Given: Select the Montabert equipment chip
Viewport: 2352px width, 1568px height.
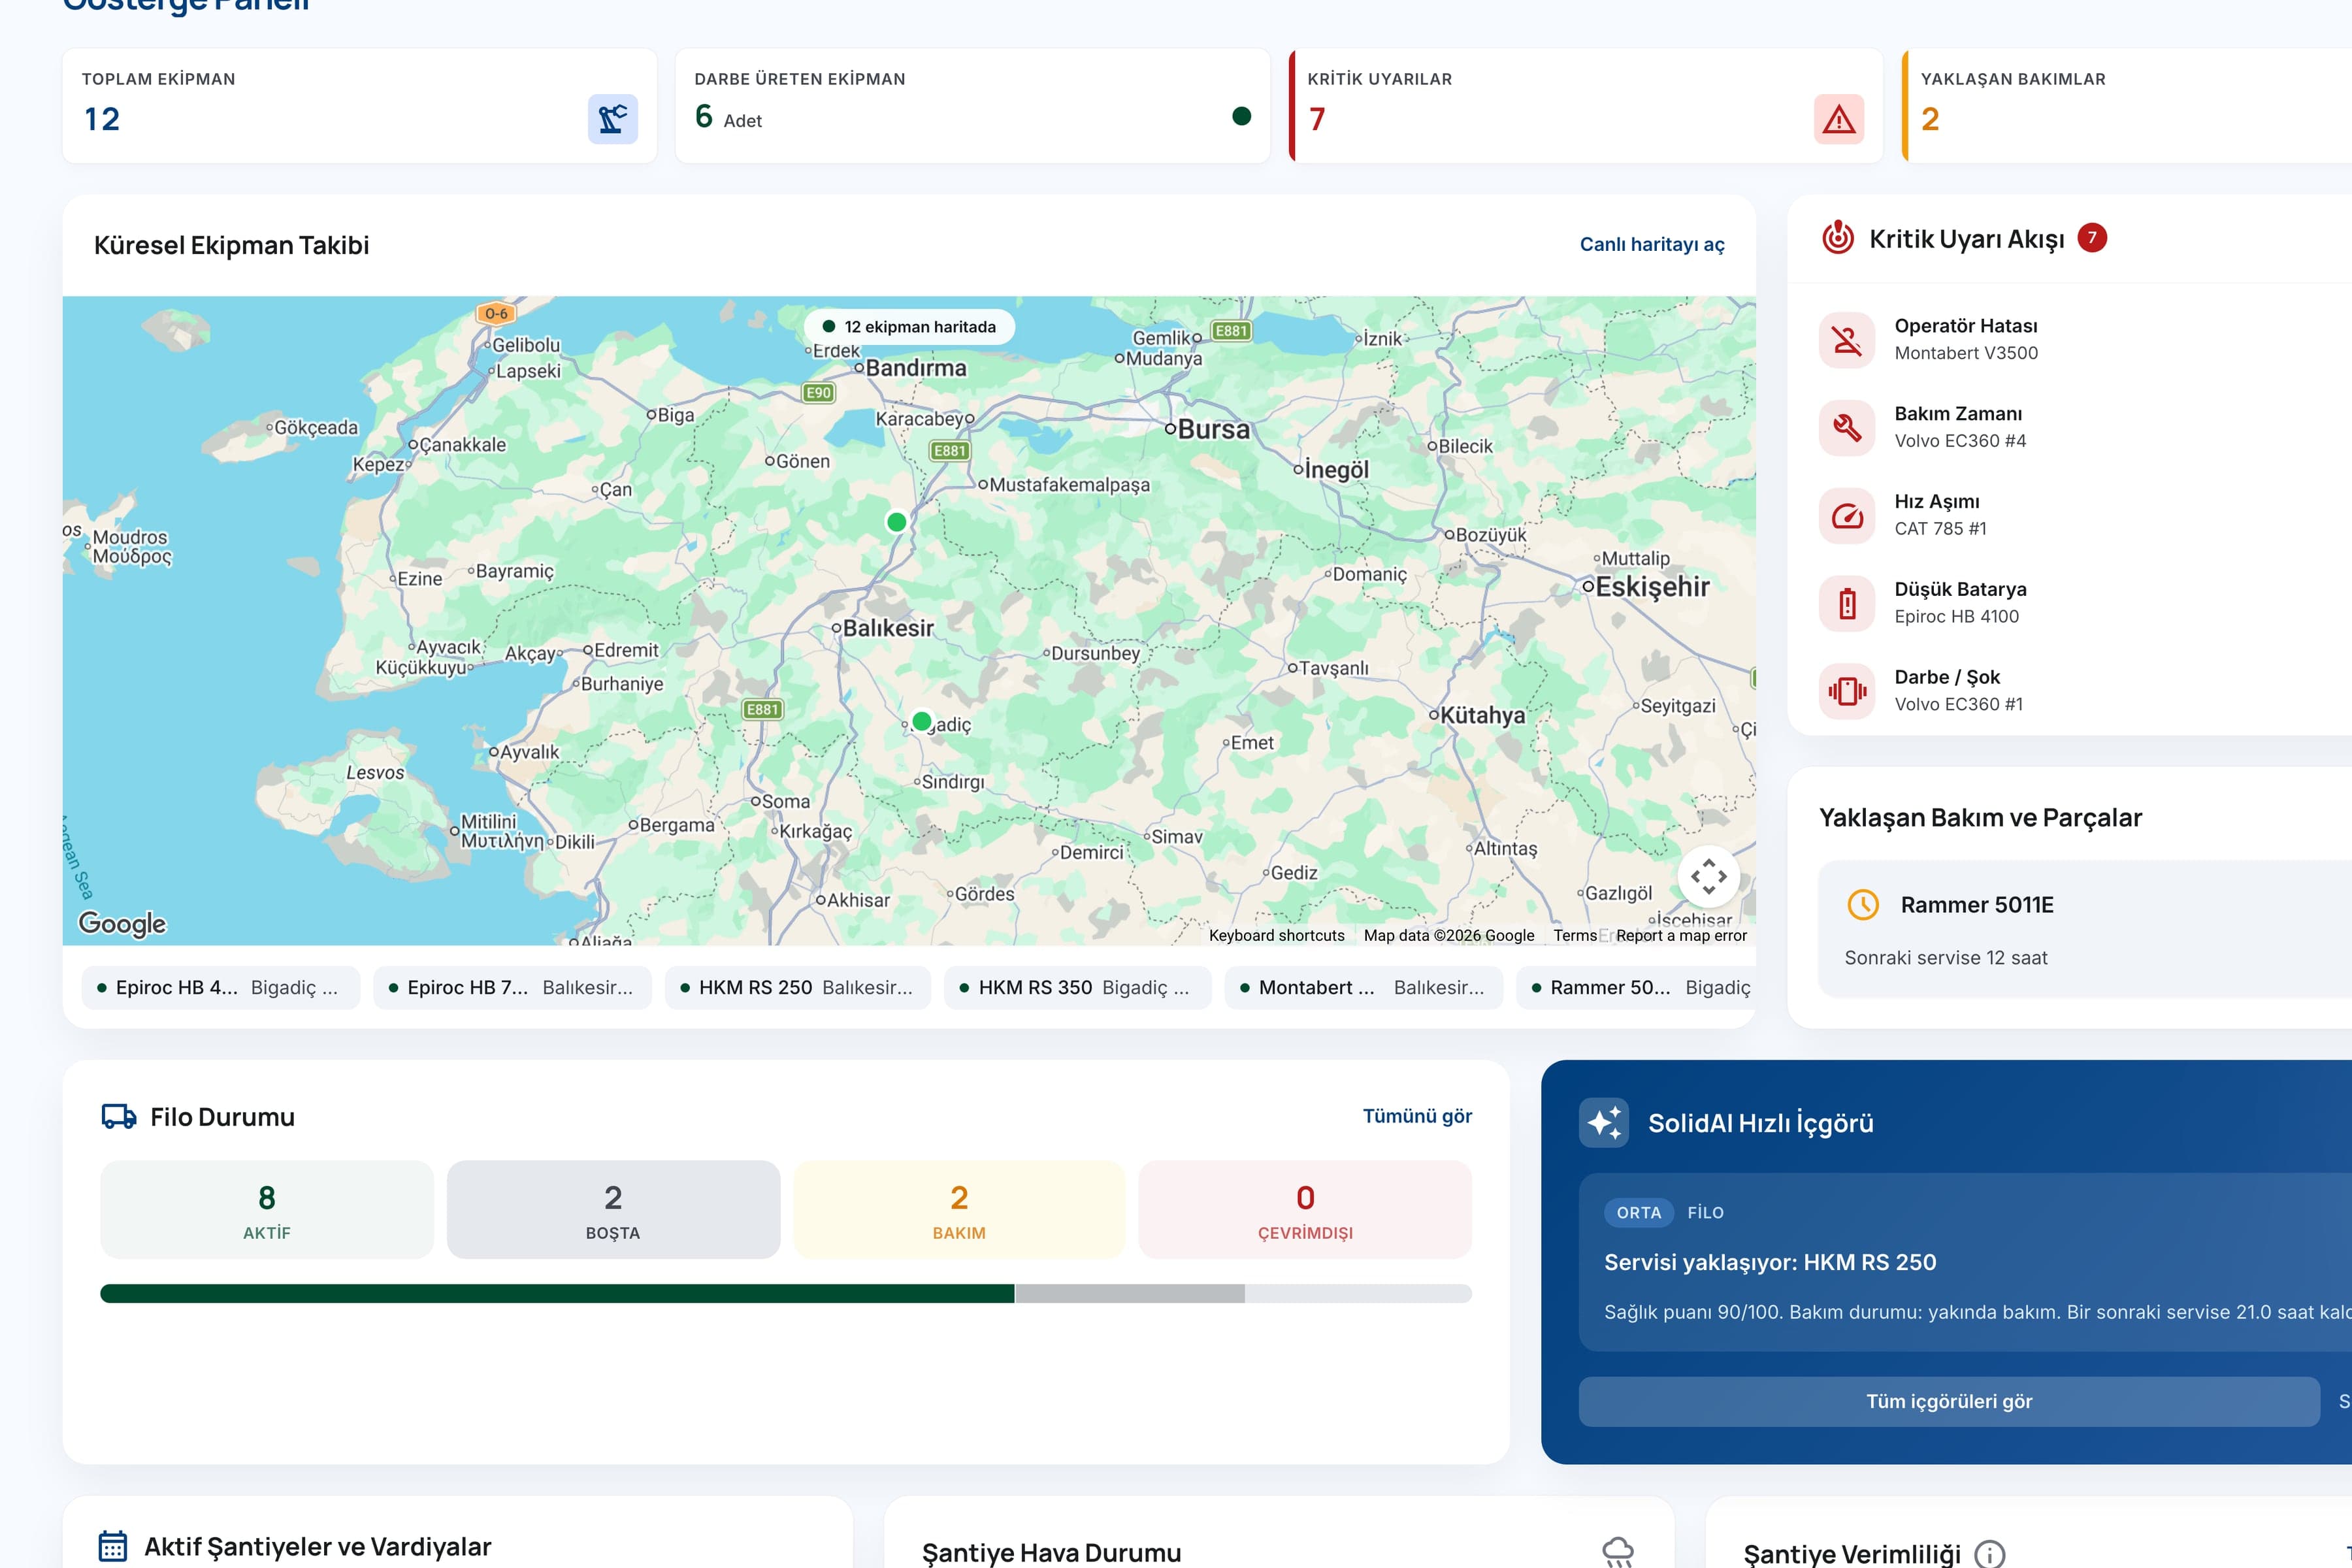Looking at the screenshot, I should (x=1364, y=988).
